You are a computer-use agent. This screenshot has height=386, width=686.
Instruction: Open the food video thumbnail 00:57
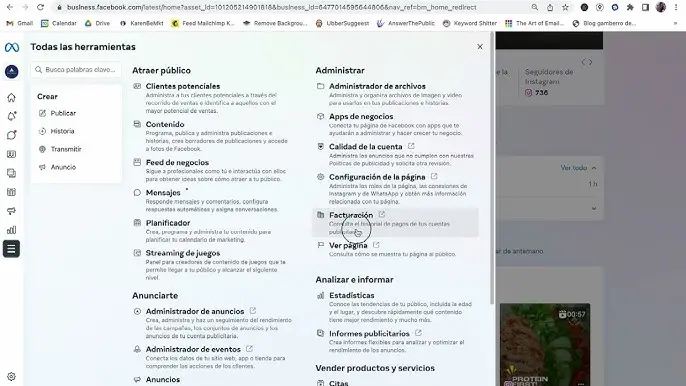click(x=545, y=344)
